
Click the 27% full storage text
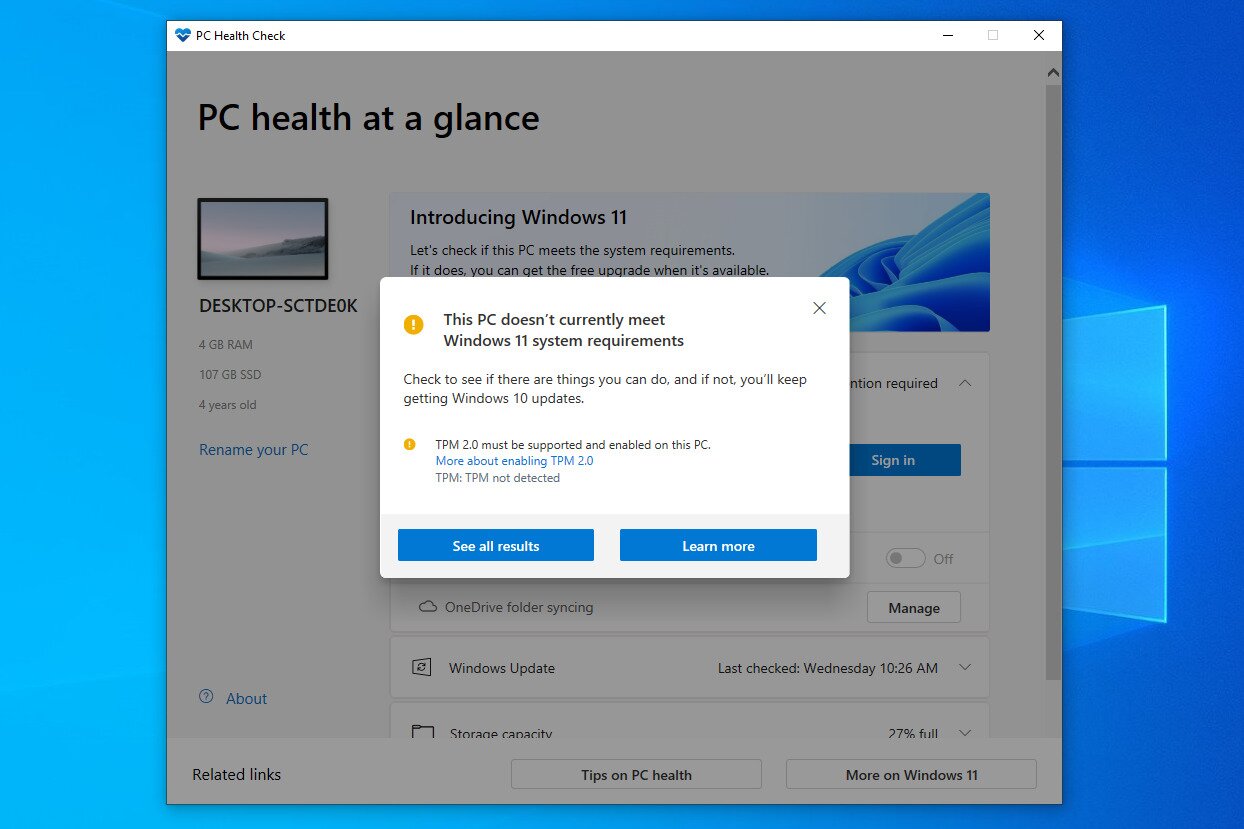[x=913, y=733]
